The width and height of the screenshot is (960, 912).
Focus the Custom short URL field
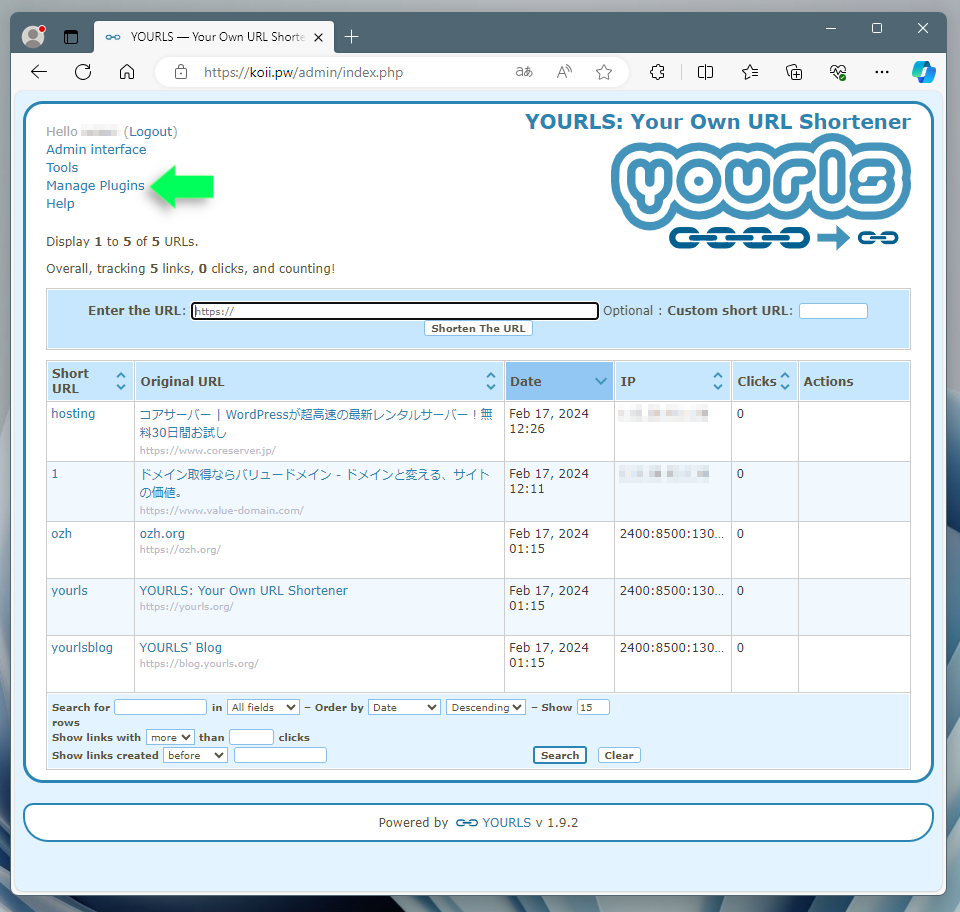click(x=833, y=311)
